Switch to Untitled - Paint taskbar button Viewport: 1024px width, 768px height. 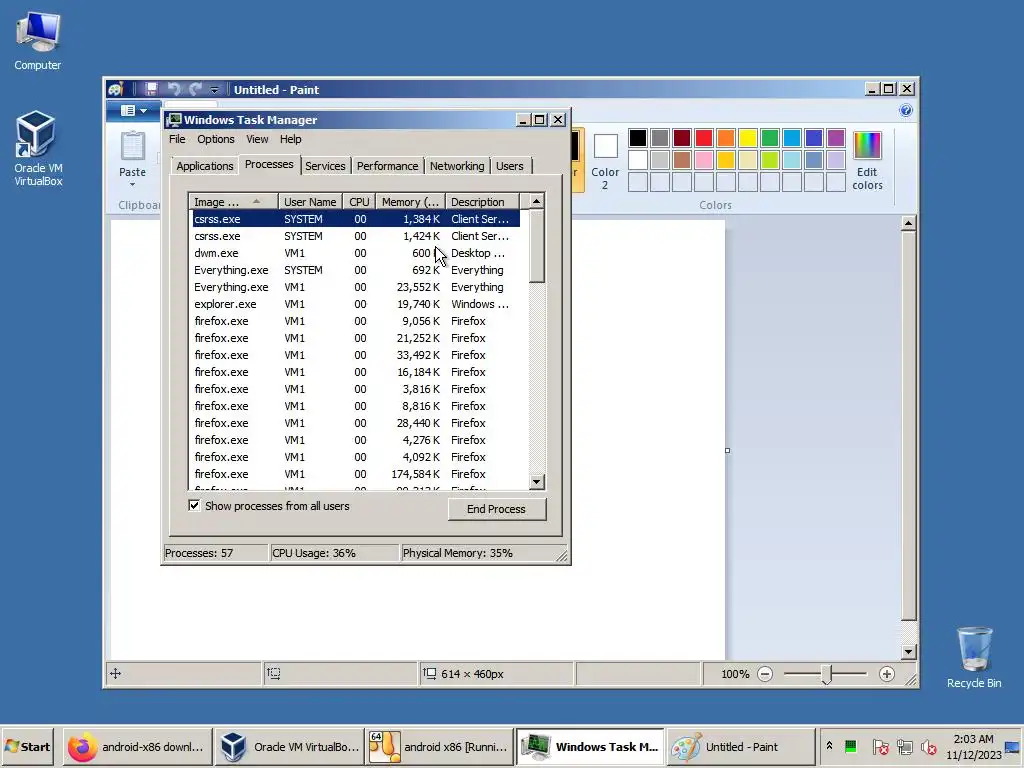(x=741, y=746)
